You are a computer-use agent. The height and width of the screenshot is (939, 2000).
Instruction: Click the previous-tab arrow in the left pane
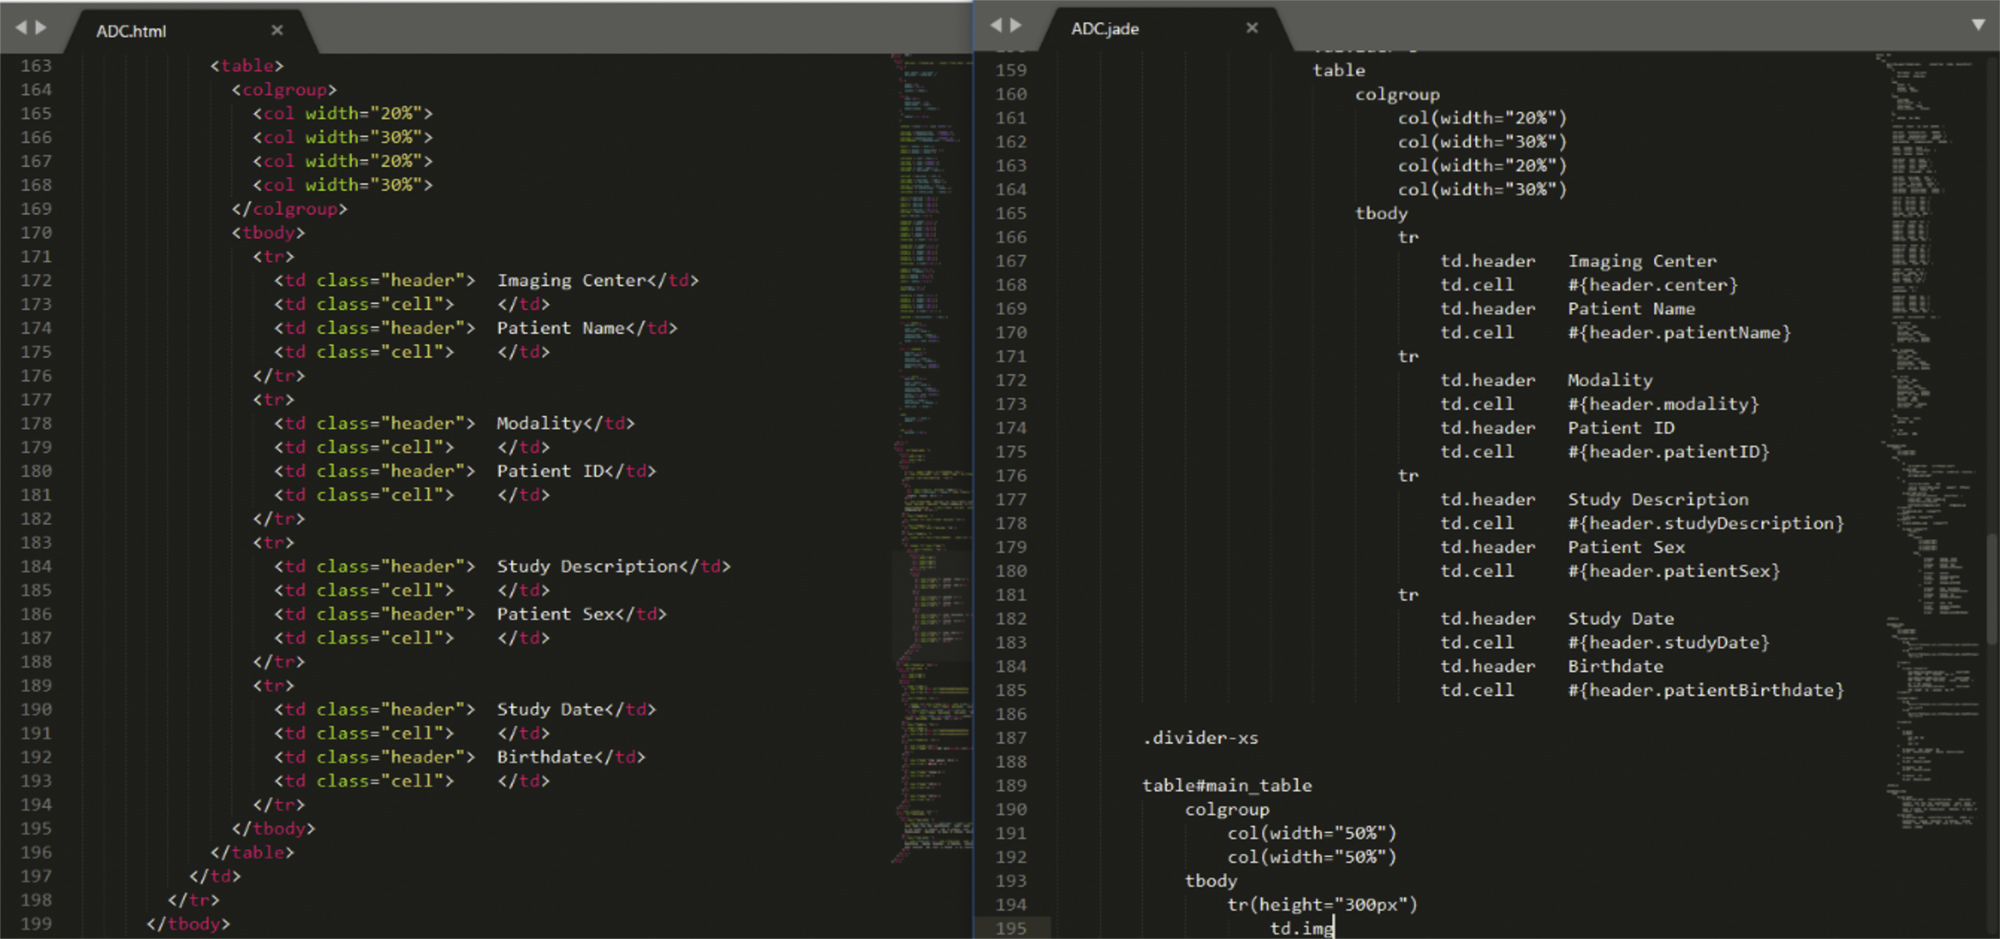coord(21,28)
